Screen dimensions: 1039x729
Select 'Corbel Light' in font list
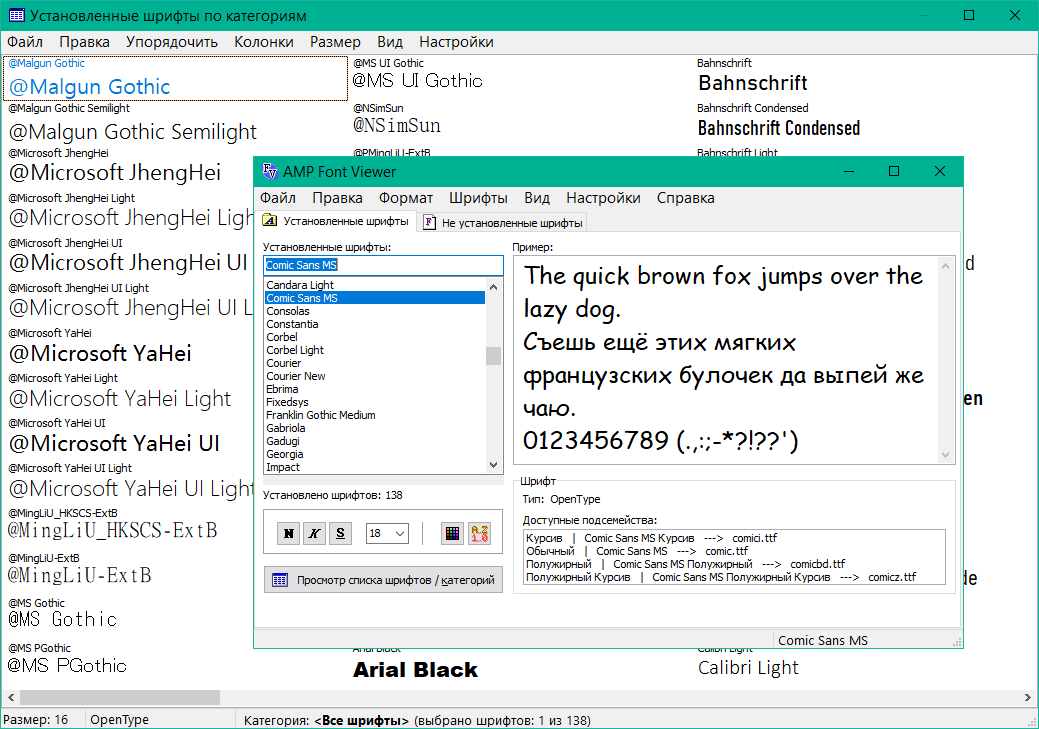click(x=374, y=350)
